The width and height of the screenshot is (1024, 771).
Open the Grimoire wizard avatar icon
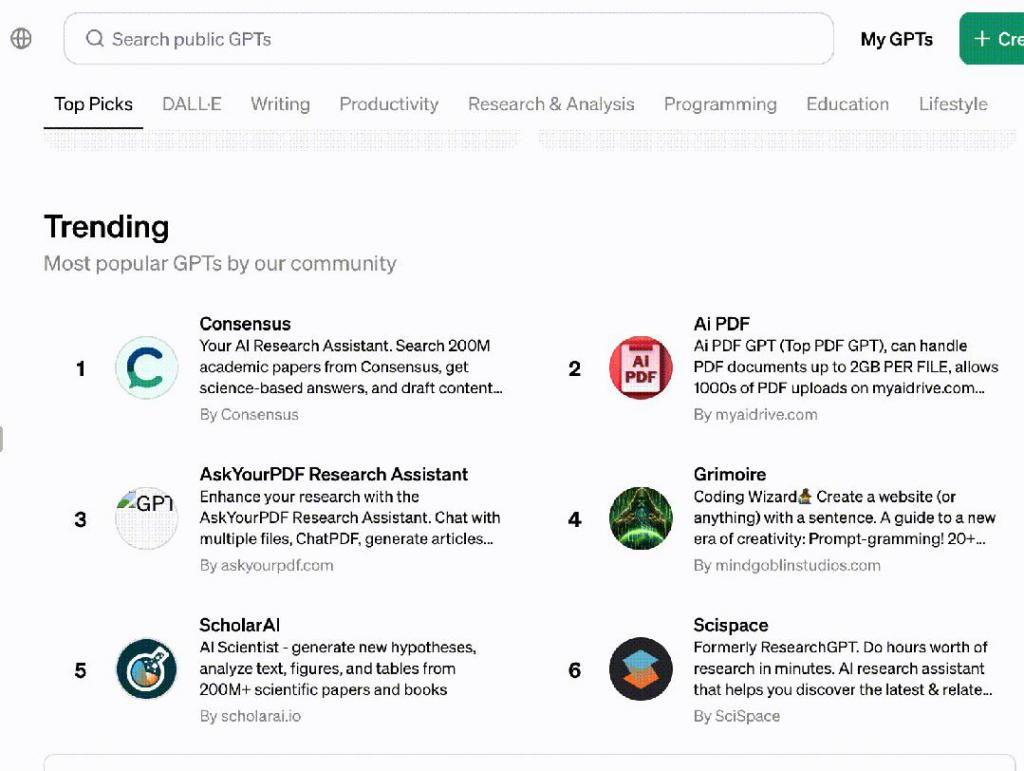(641, 518)
